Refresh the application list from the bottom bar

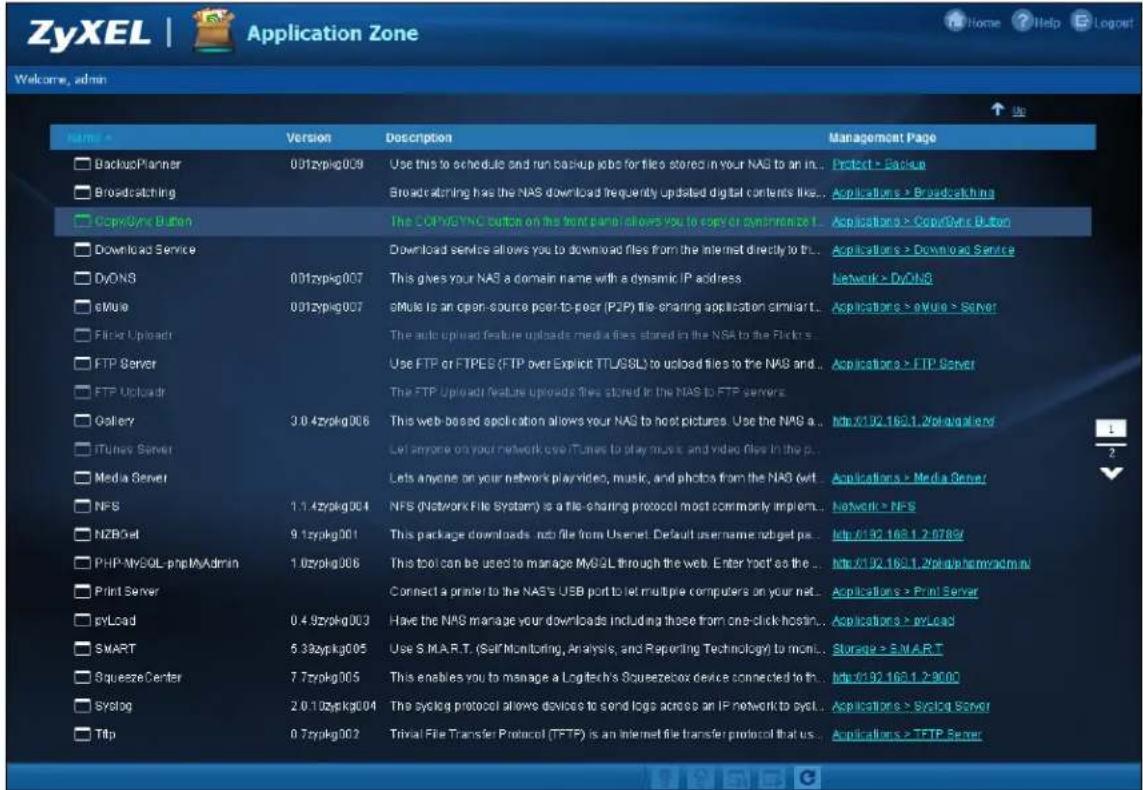point(807,778)
